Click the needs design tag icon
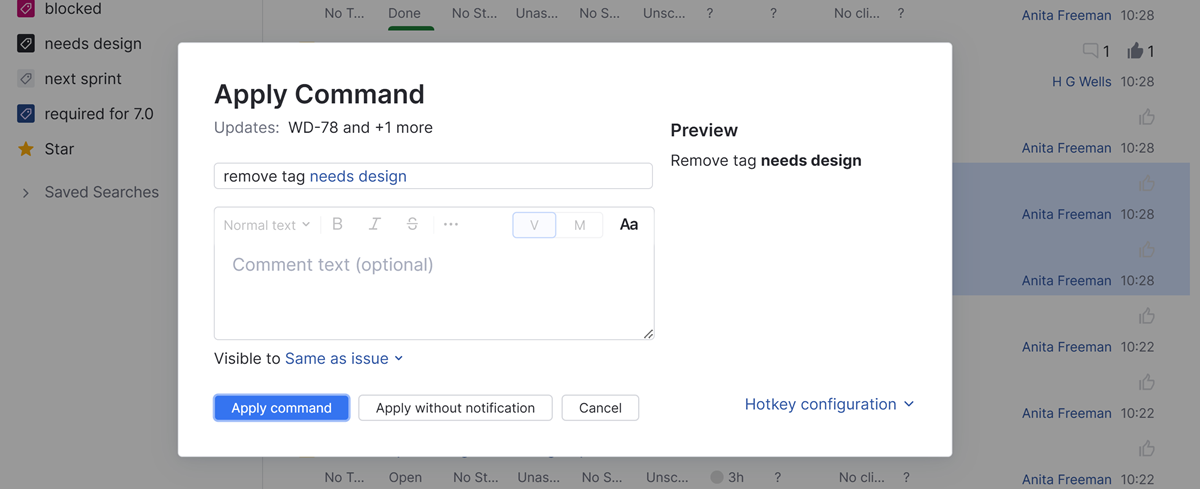 click(x=26, y=44)
